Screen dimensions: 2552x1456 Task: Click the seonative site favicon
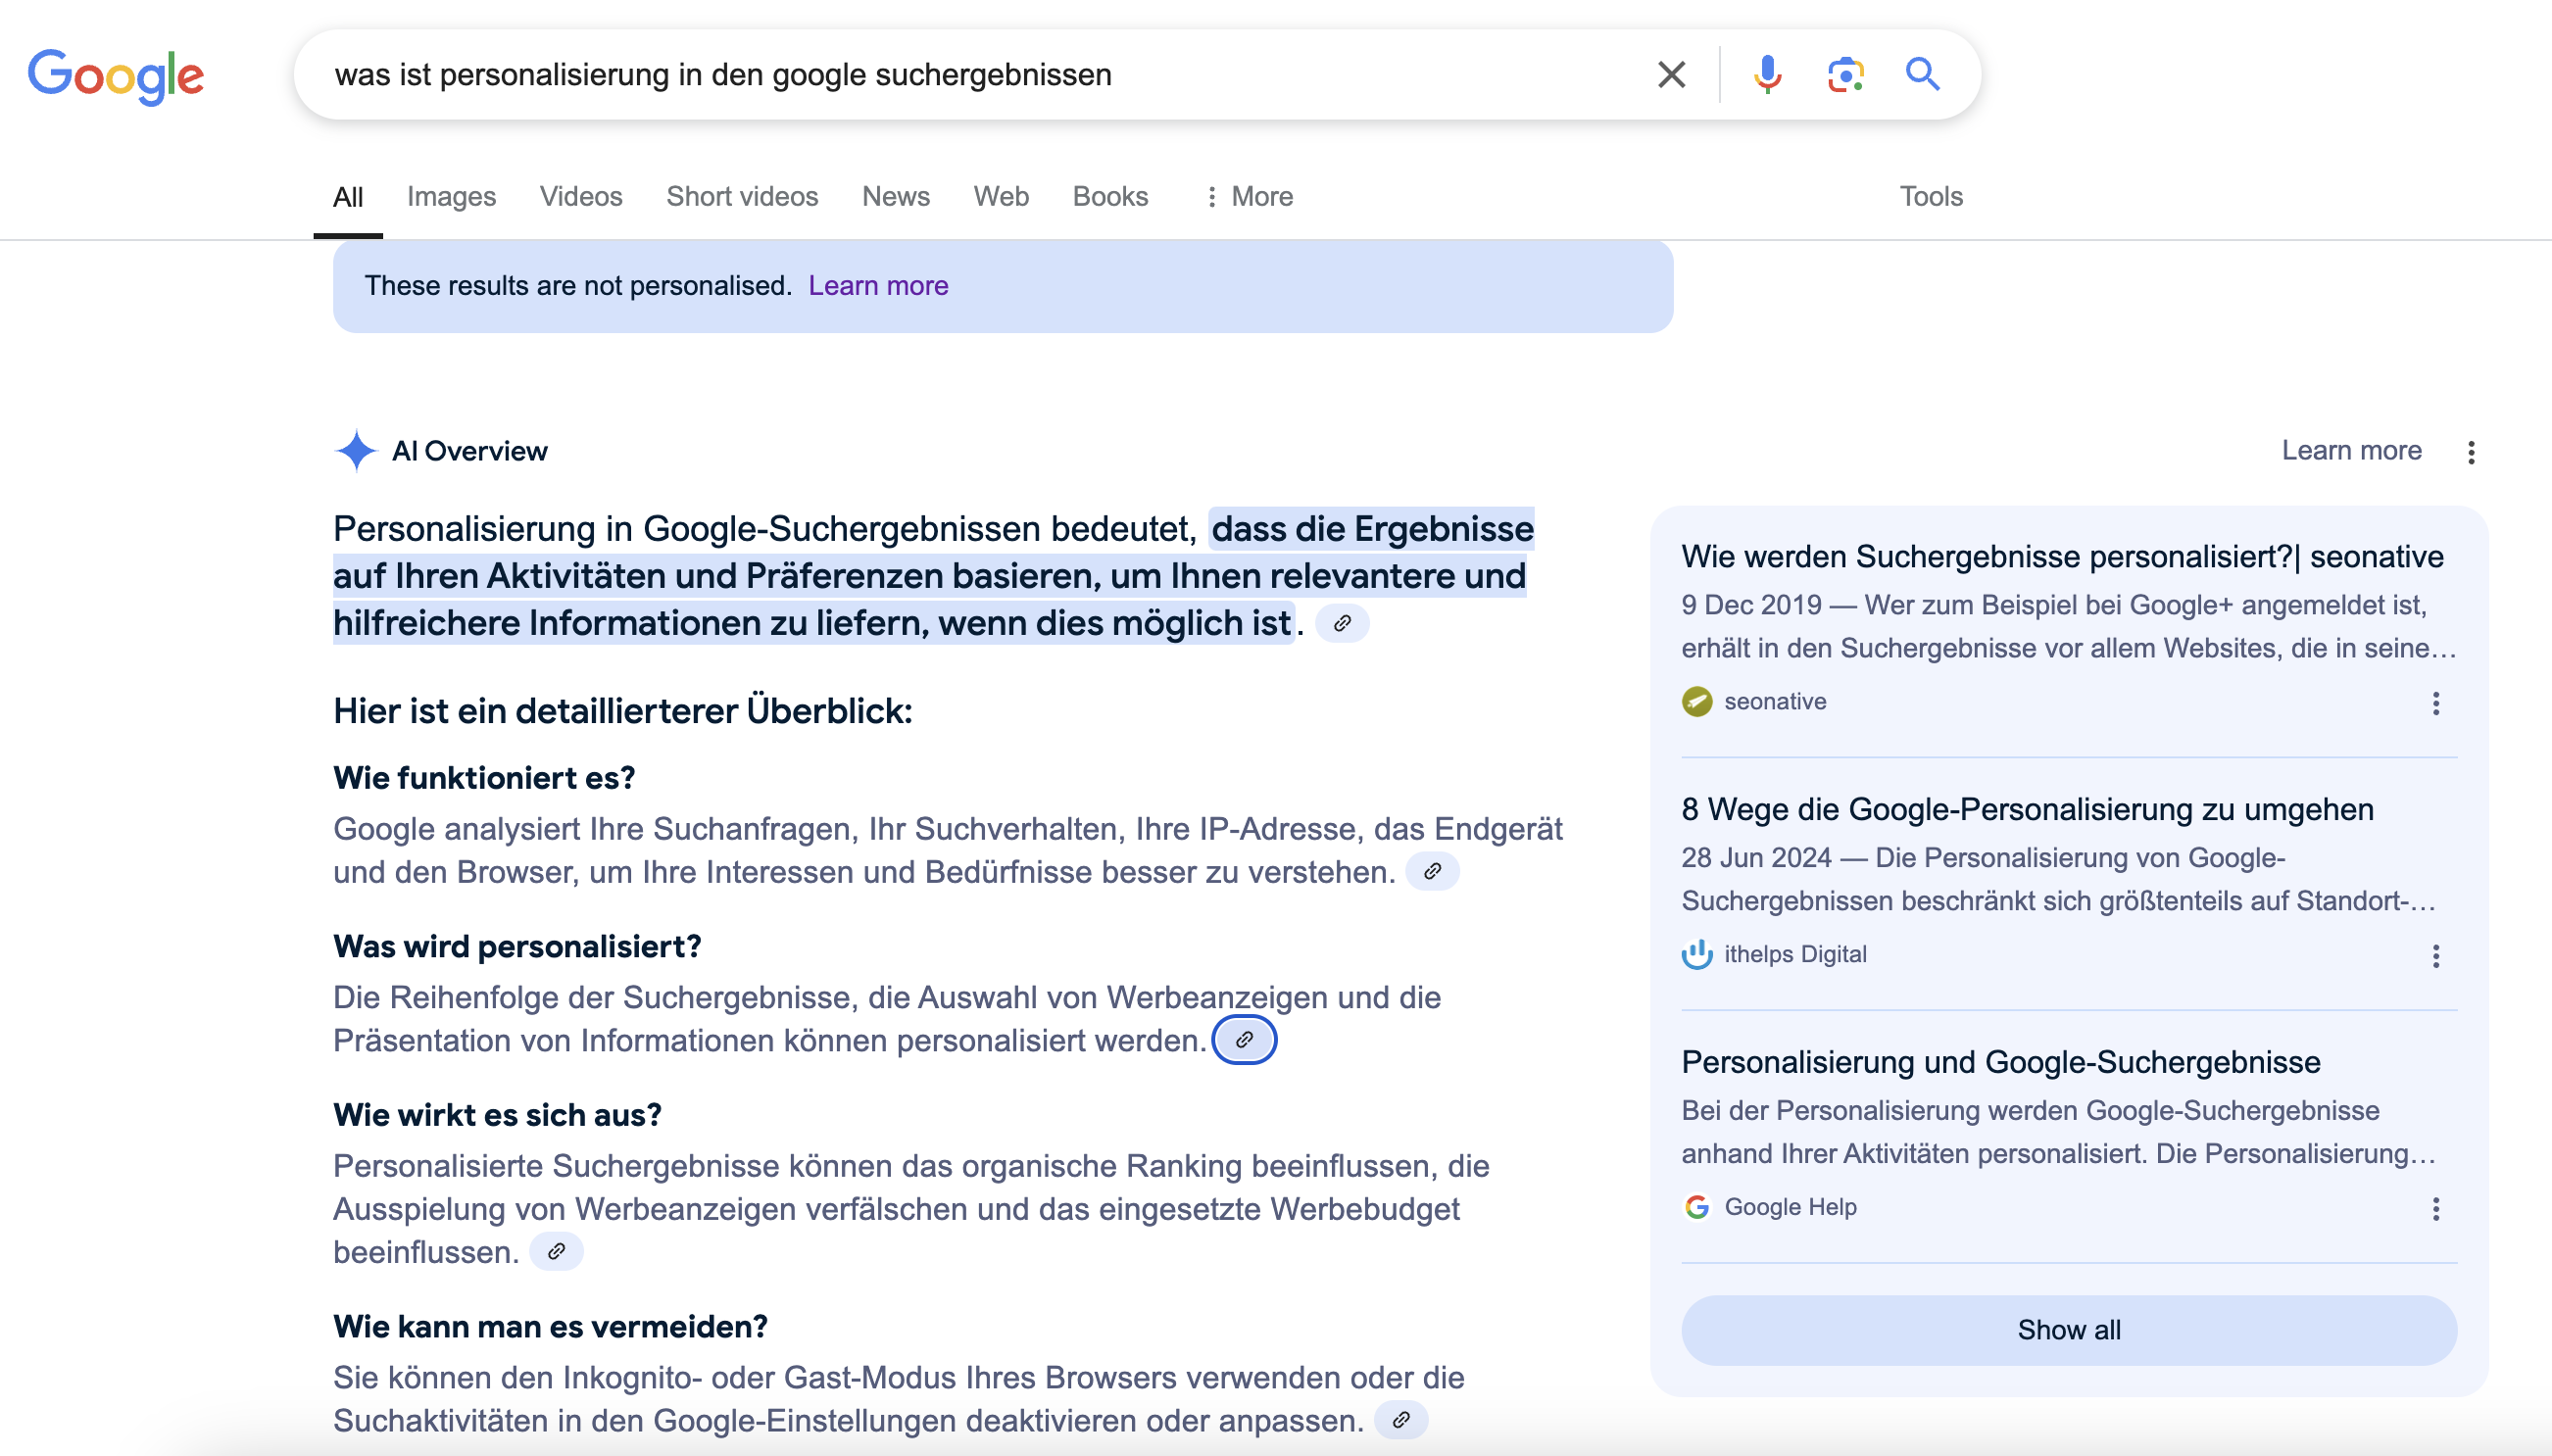pos(1697,701)
